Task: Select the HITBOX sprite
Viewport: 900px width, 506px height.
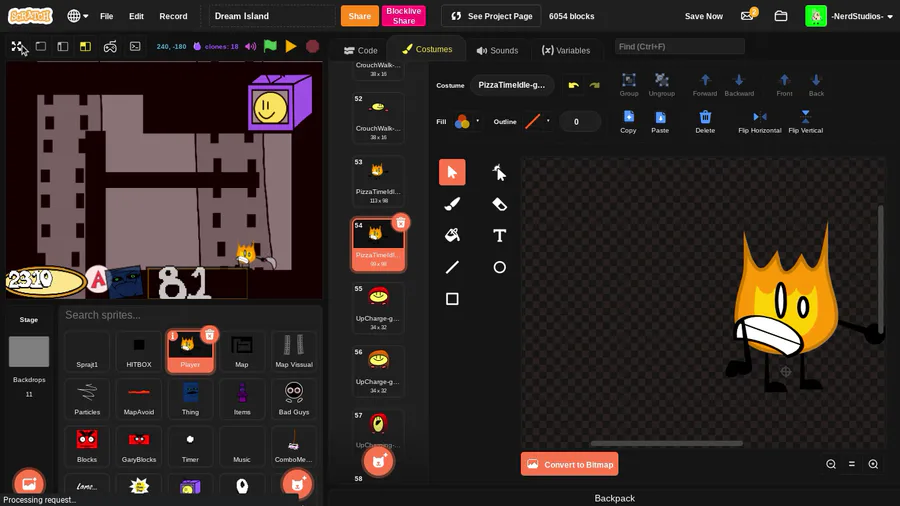Action: coord(138,351)
